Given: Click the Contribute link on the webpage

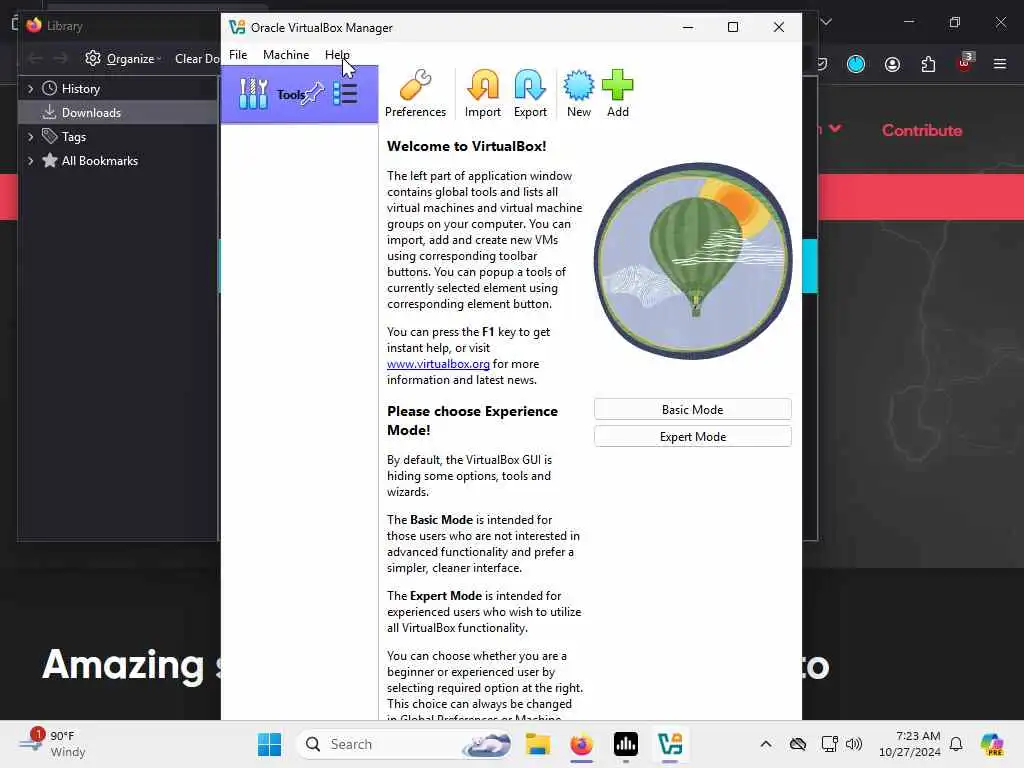Looking at the screenshot, I should pos(921,130).
